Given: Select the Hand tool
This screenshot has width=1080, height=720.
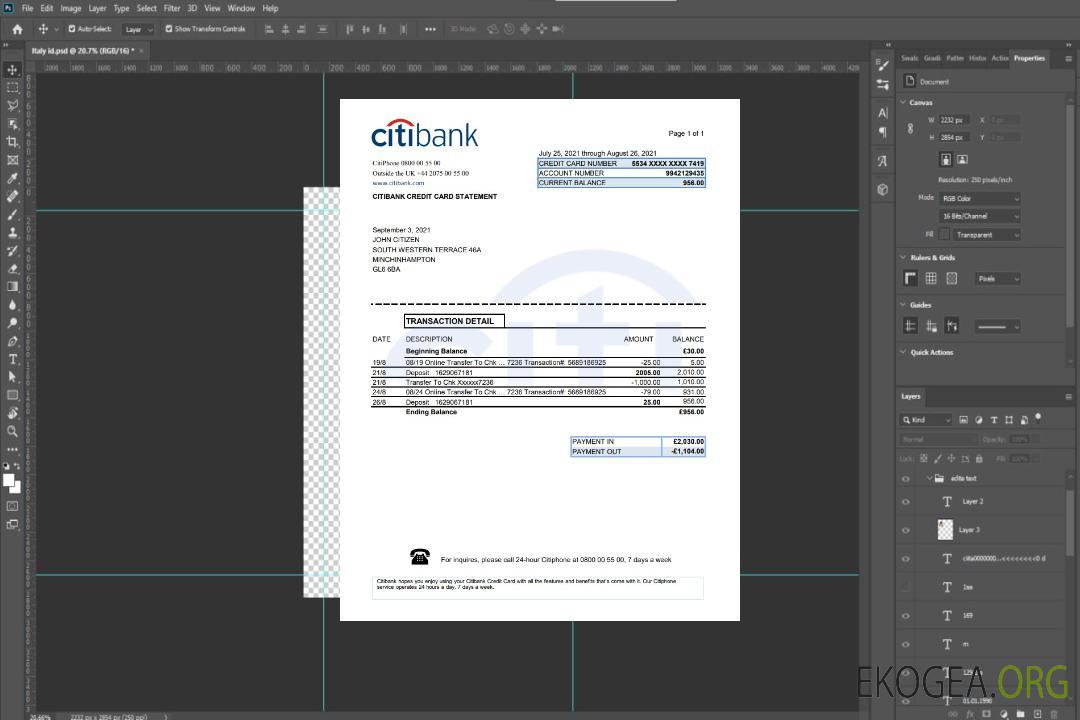Looking at the screenshot, I should (x=12, y=413).
